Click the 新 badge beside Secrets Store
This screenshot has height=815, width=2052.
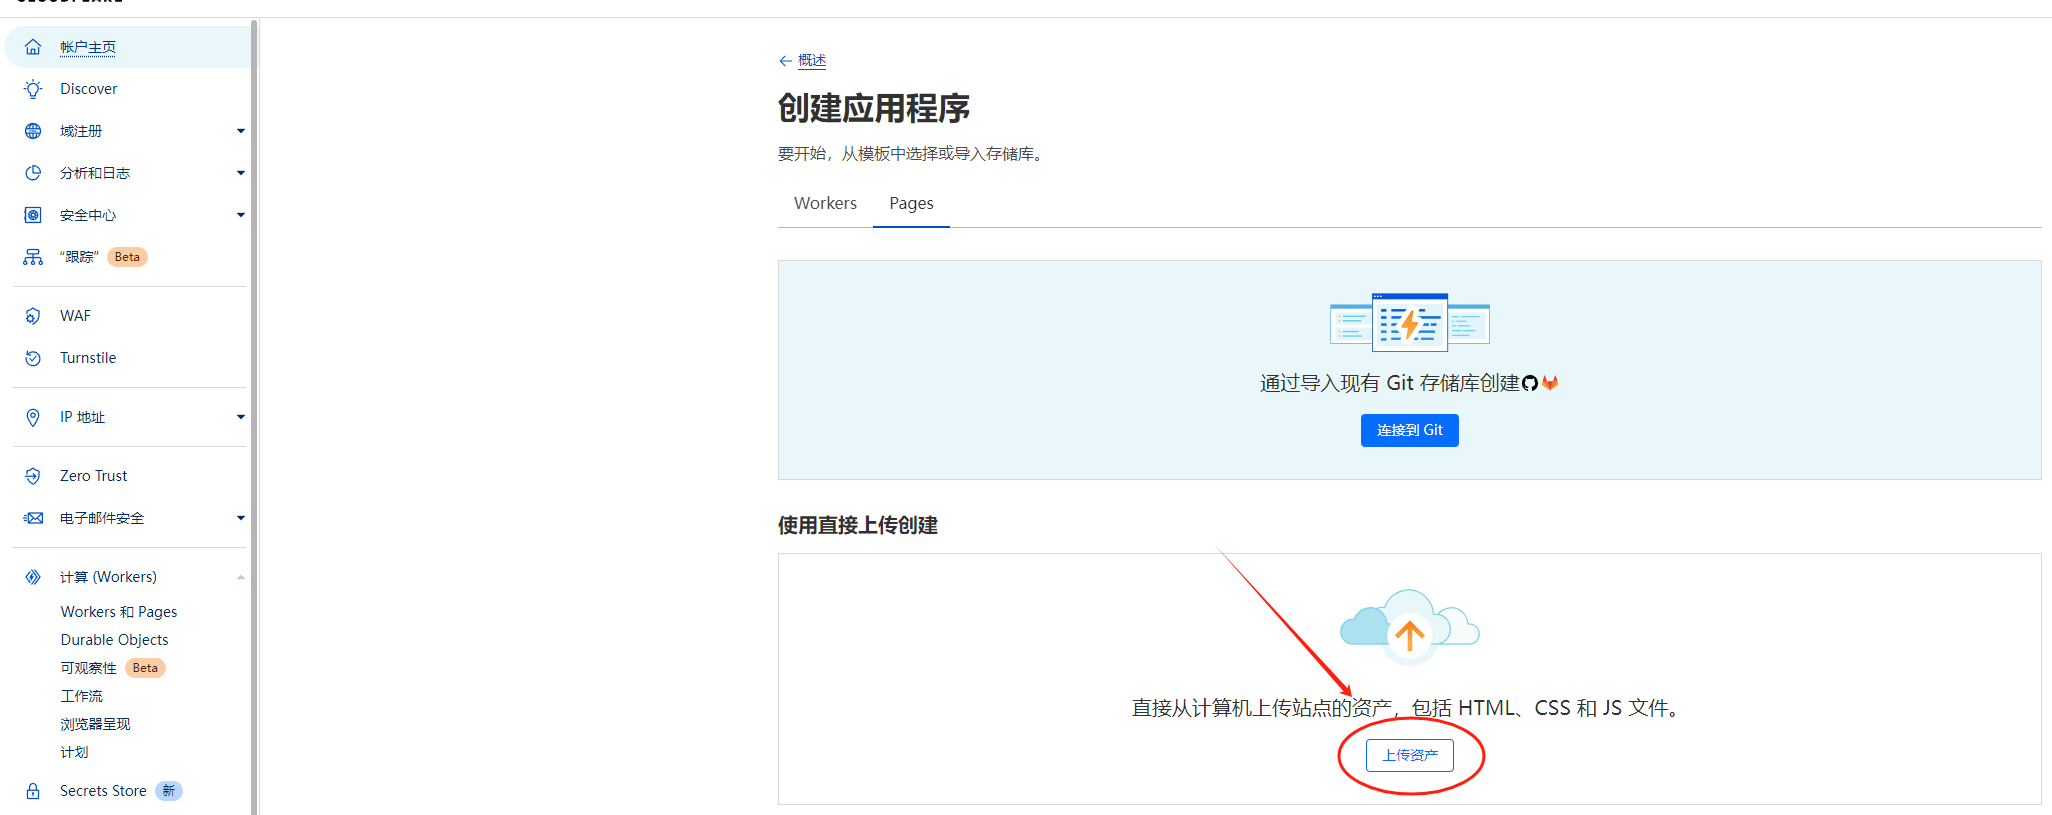click(169, 791)
